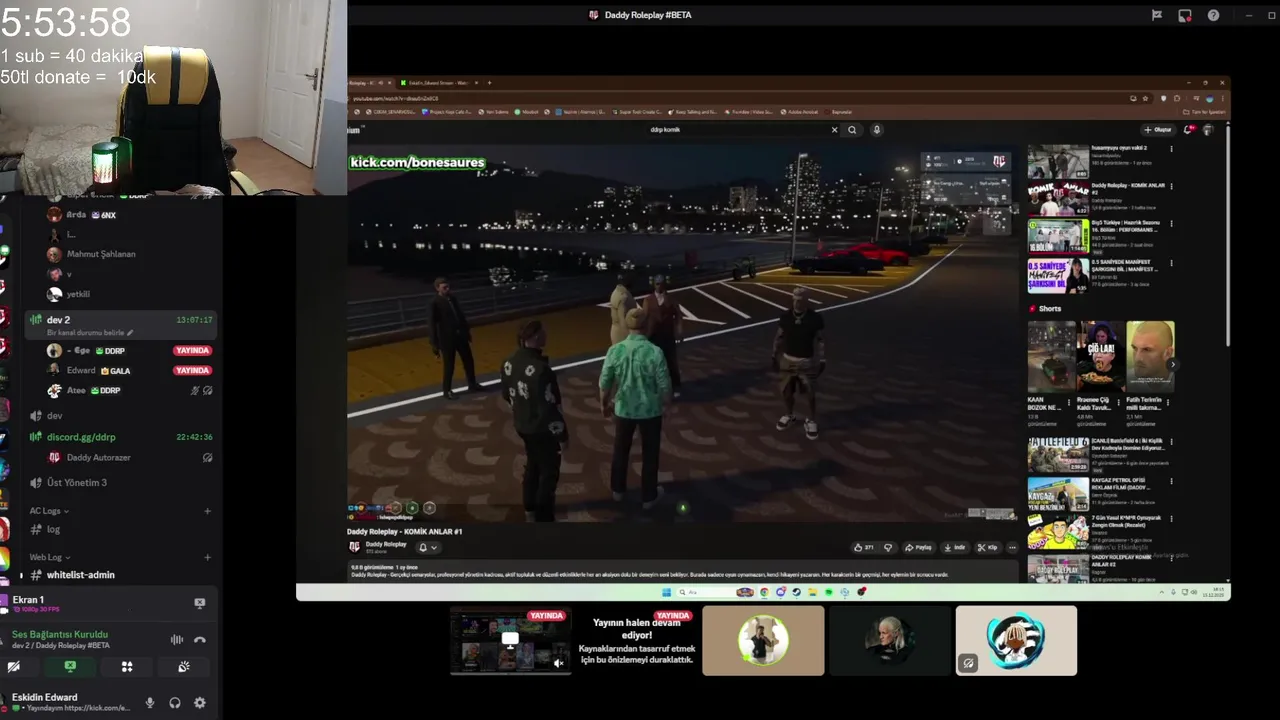Watch Ege's stream via YAYINDA badge
1280x720 pixels.
pos(192,351)
